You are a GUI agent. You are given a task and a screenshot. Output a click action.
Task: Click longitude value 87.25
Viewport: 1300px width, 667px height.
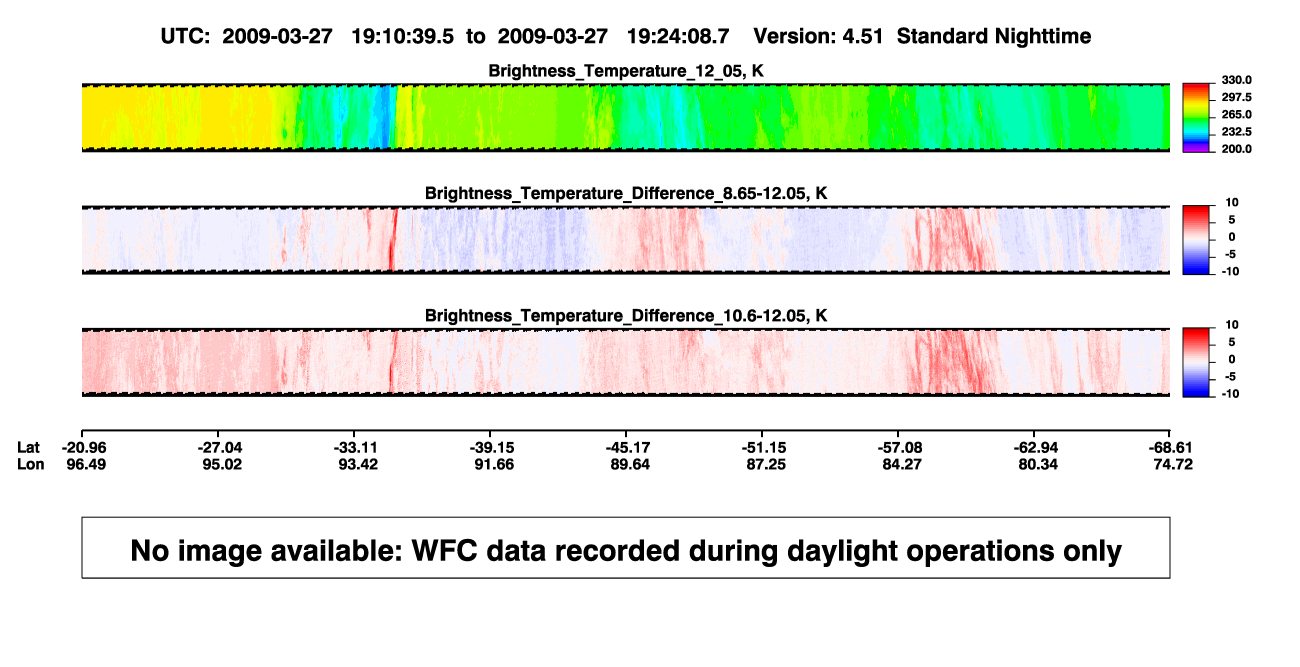click(765, 464)
